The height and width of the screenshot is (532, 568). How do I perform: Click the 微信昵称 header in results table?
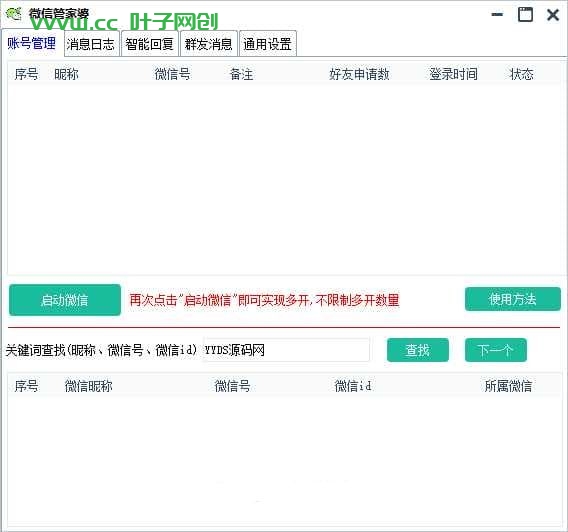pyautogui.click(x=88, y=386)
